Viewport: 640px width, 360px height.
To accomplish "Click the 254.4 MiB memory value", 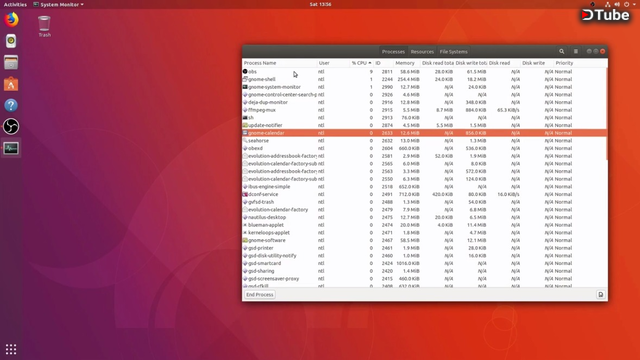I will 408,79.
